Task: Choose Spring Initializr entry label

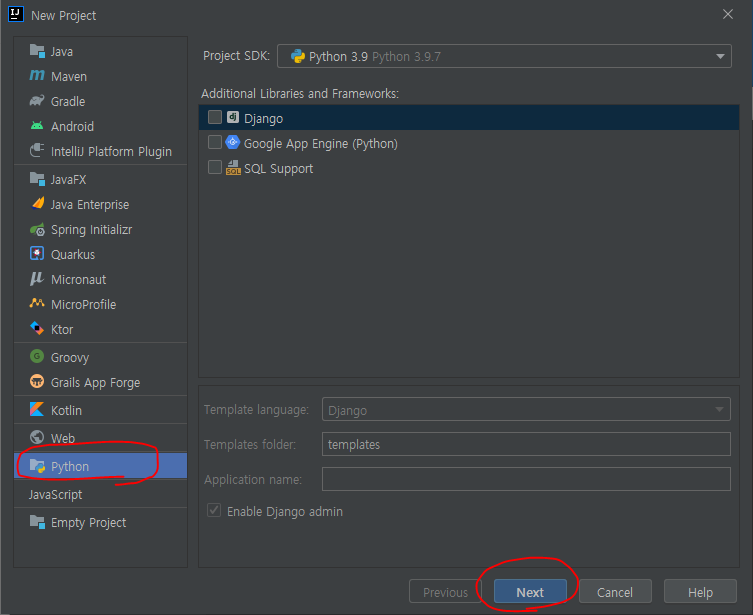Action: pos(91,229)
